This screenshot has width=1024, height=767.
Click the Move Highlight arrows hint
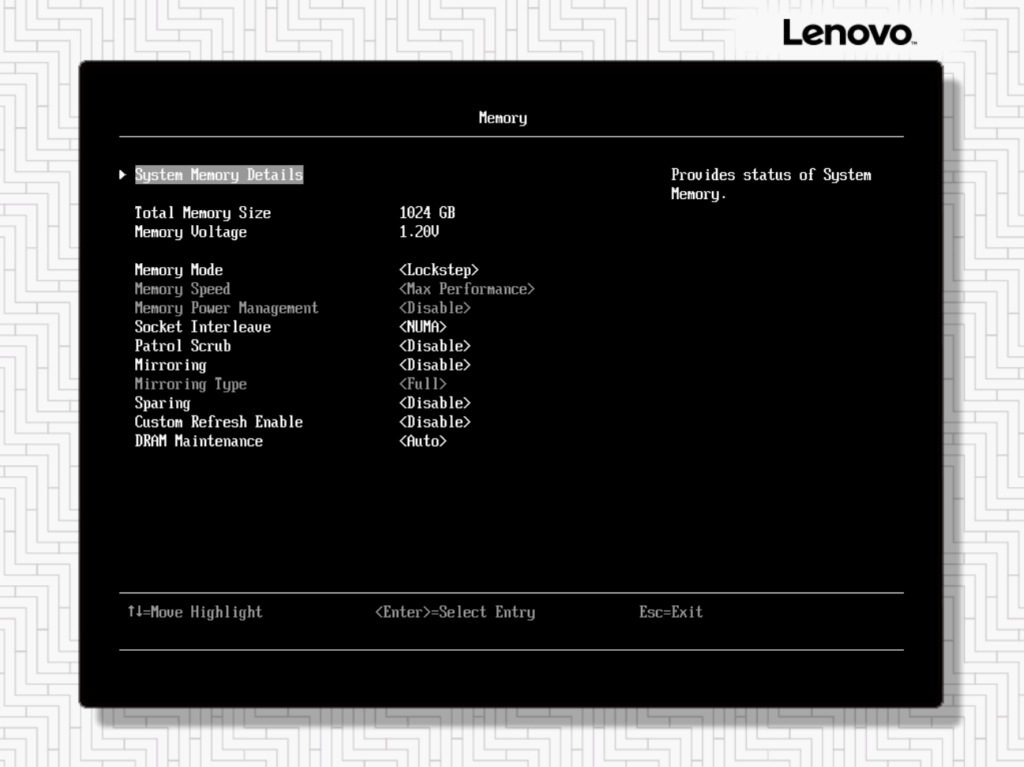195,612
